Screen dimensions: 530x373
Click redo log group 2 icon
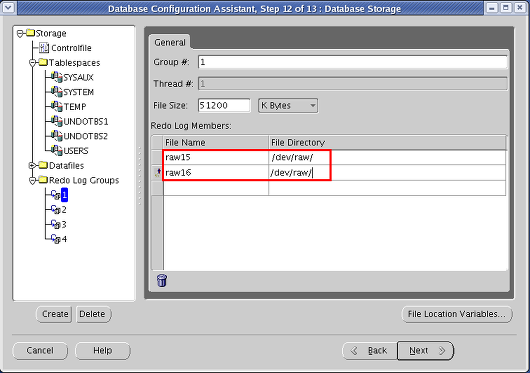pyautogui.click(x=55, y=209)
